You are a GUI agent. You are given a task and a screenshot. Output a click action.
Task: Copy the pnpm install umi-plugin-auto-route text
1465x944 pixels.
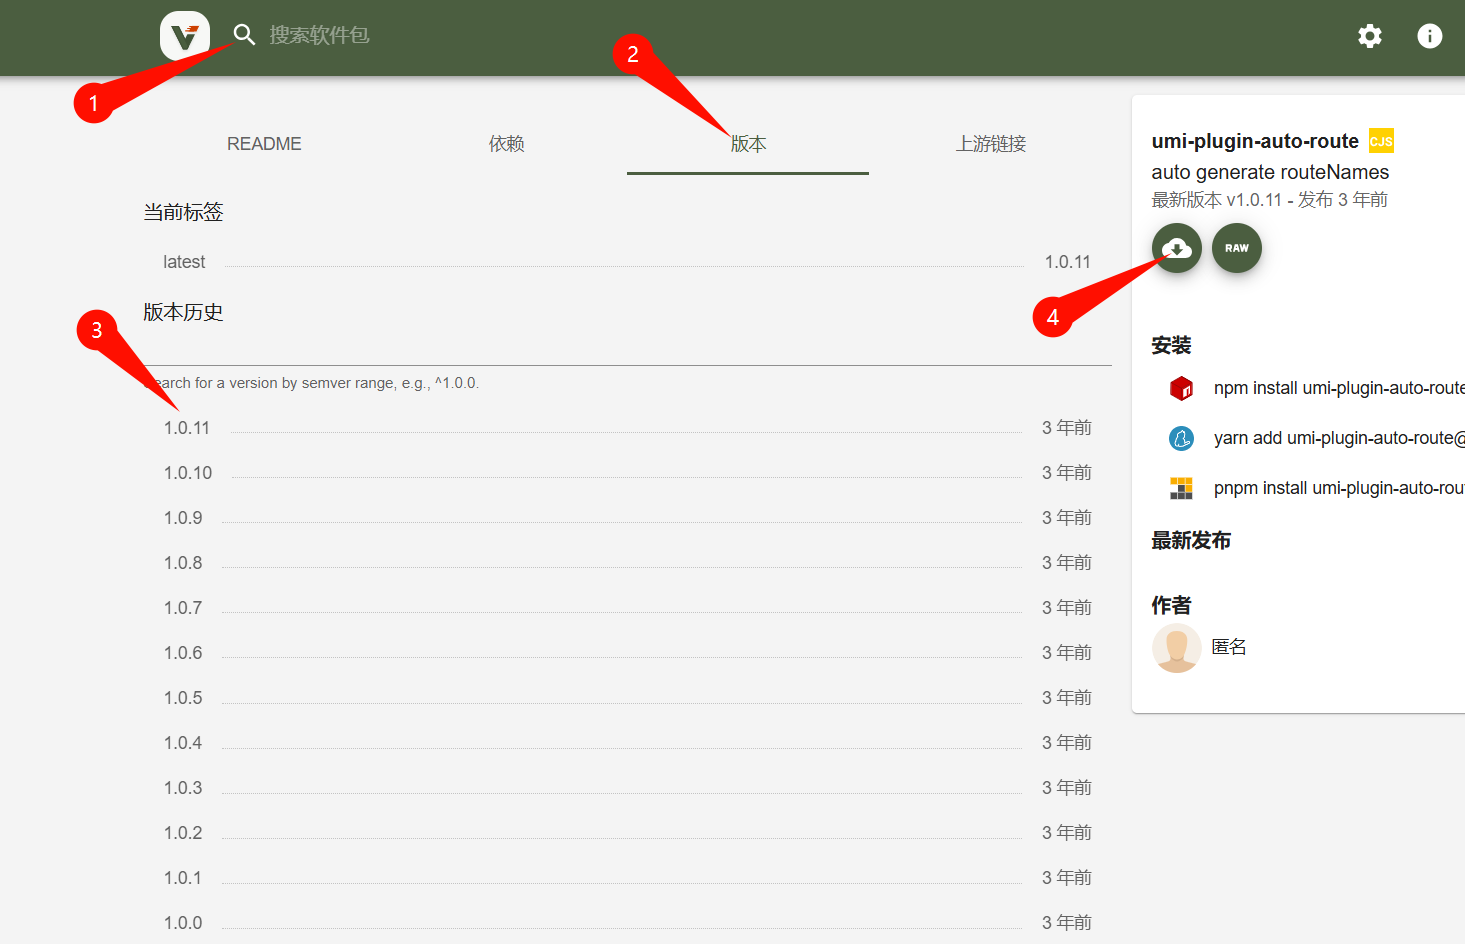tap(1339, 488)
